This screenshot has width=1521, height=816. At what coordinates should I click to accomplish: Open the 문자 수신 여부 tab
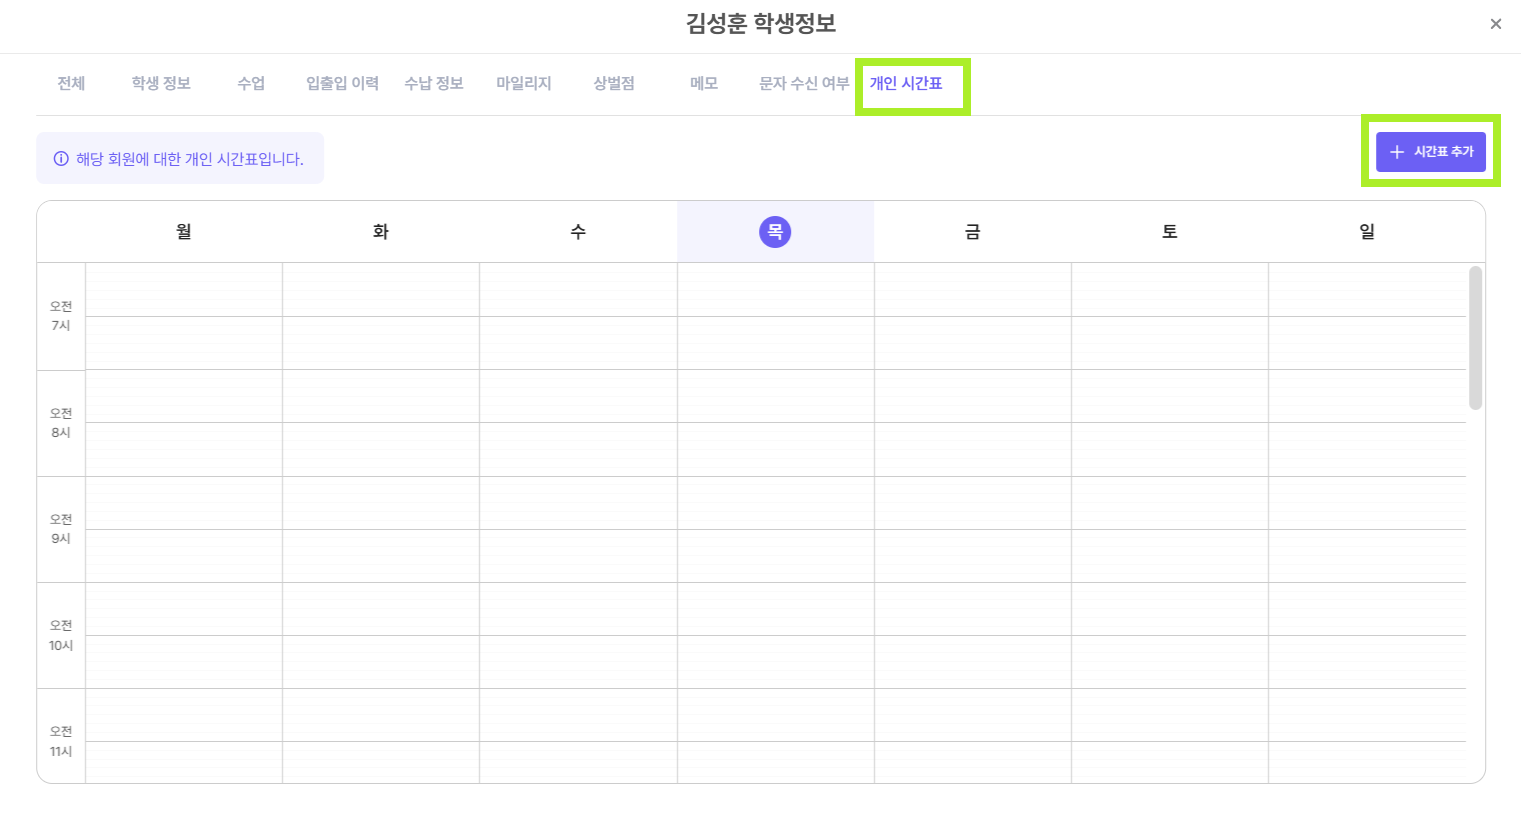[804, 84]
